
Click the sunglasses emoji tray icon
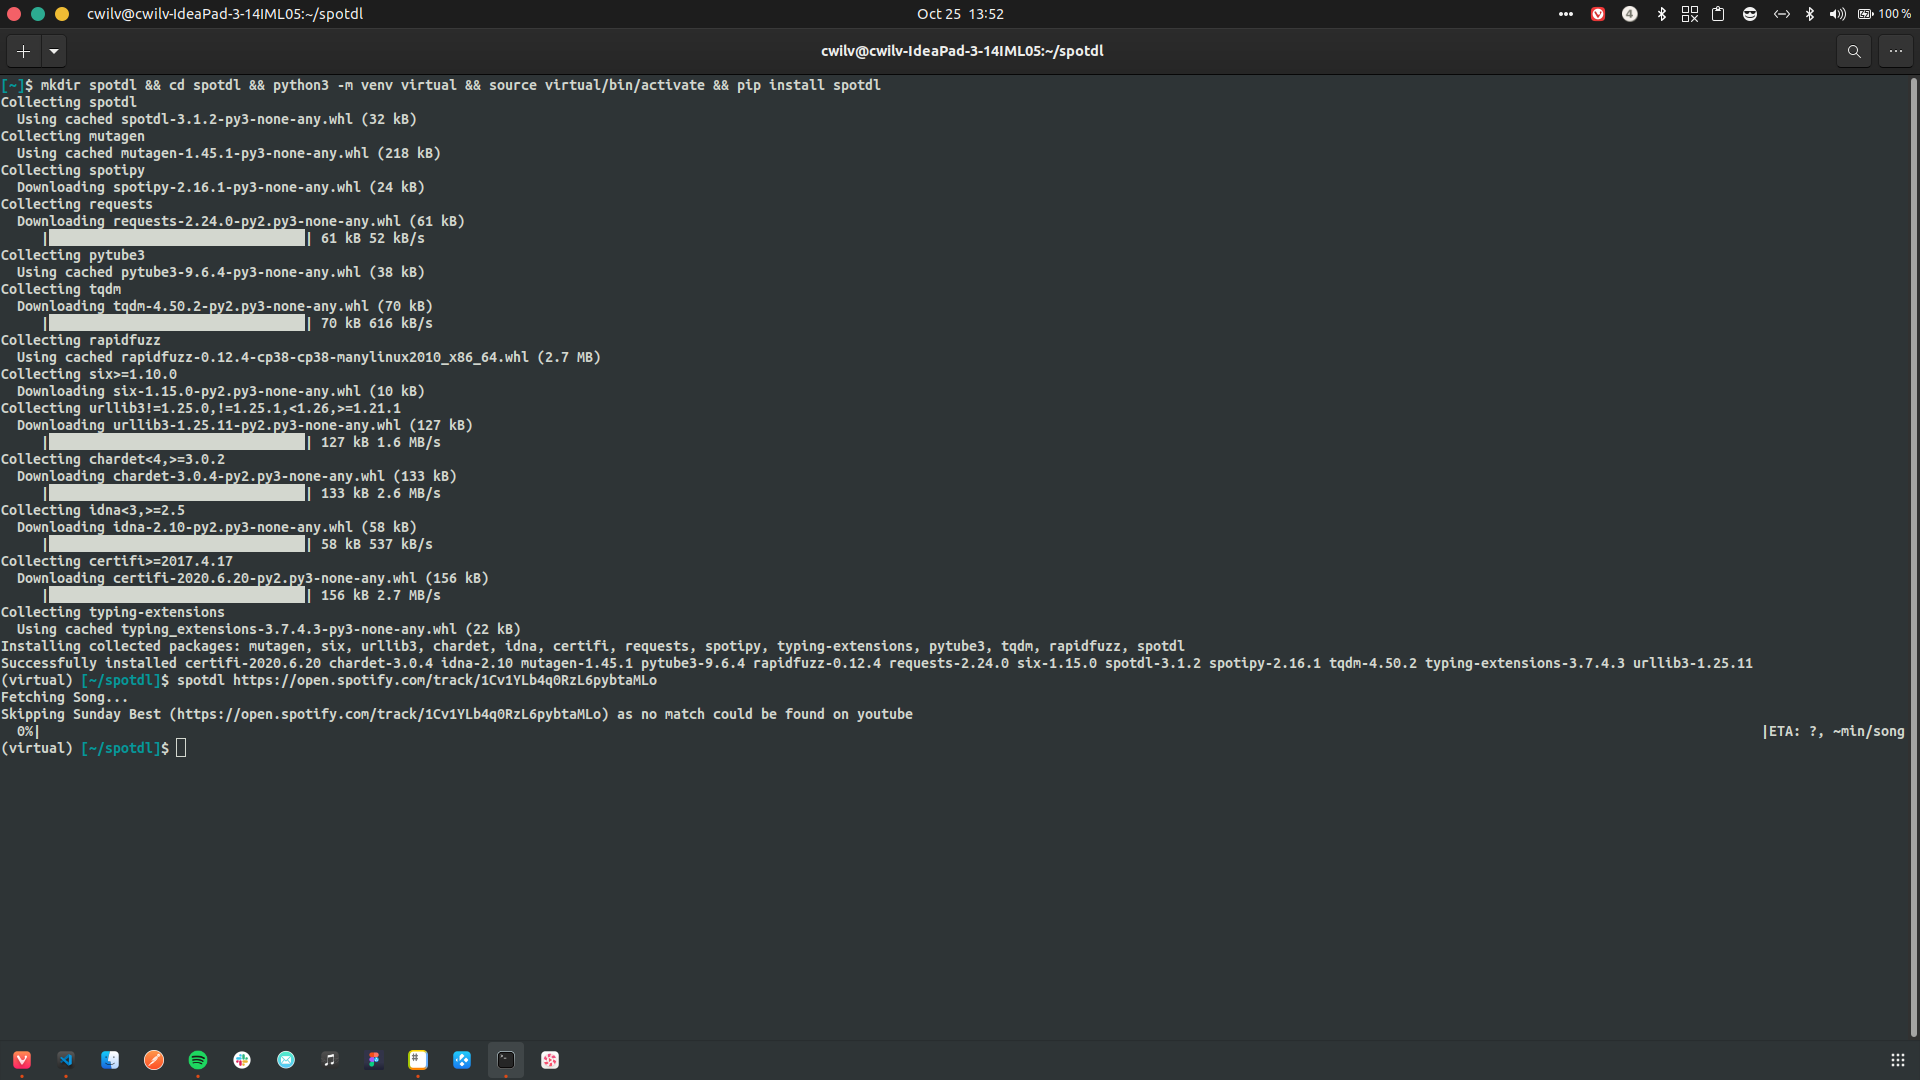click(x=1750, y=14)
